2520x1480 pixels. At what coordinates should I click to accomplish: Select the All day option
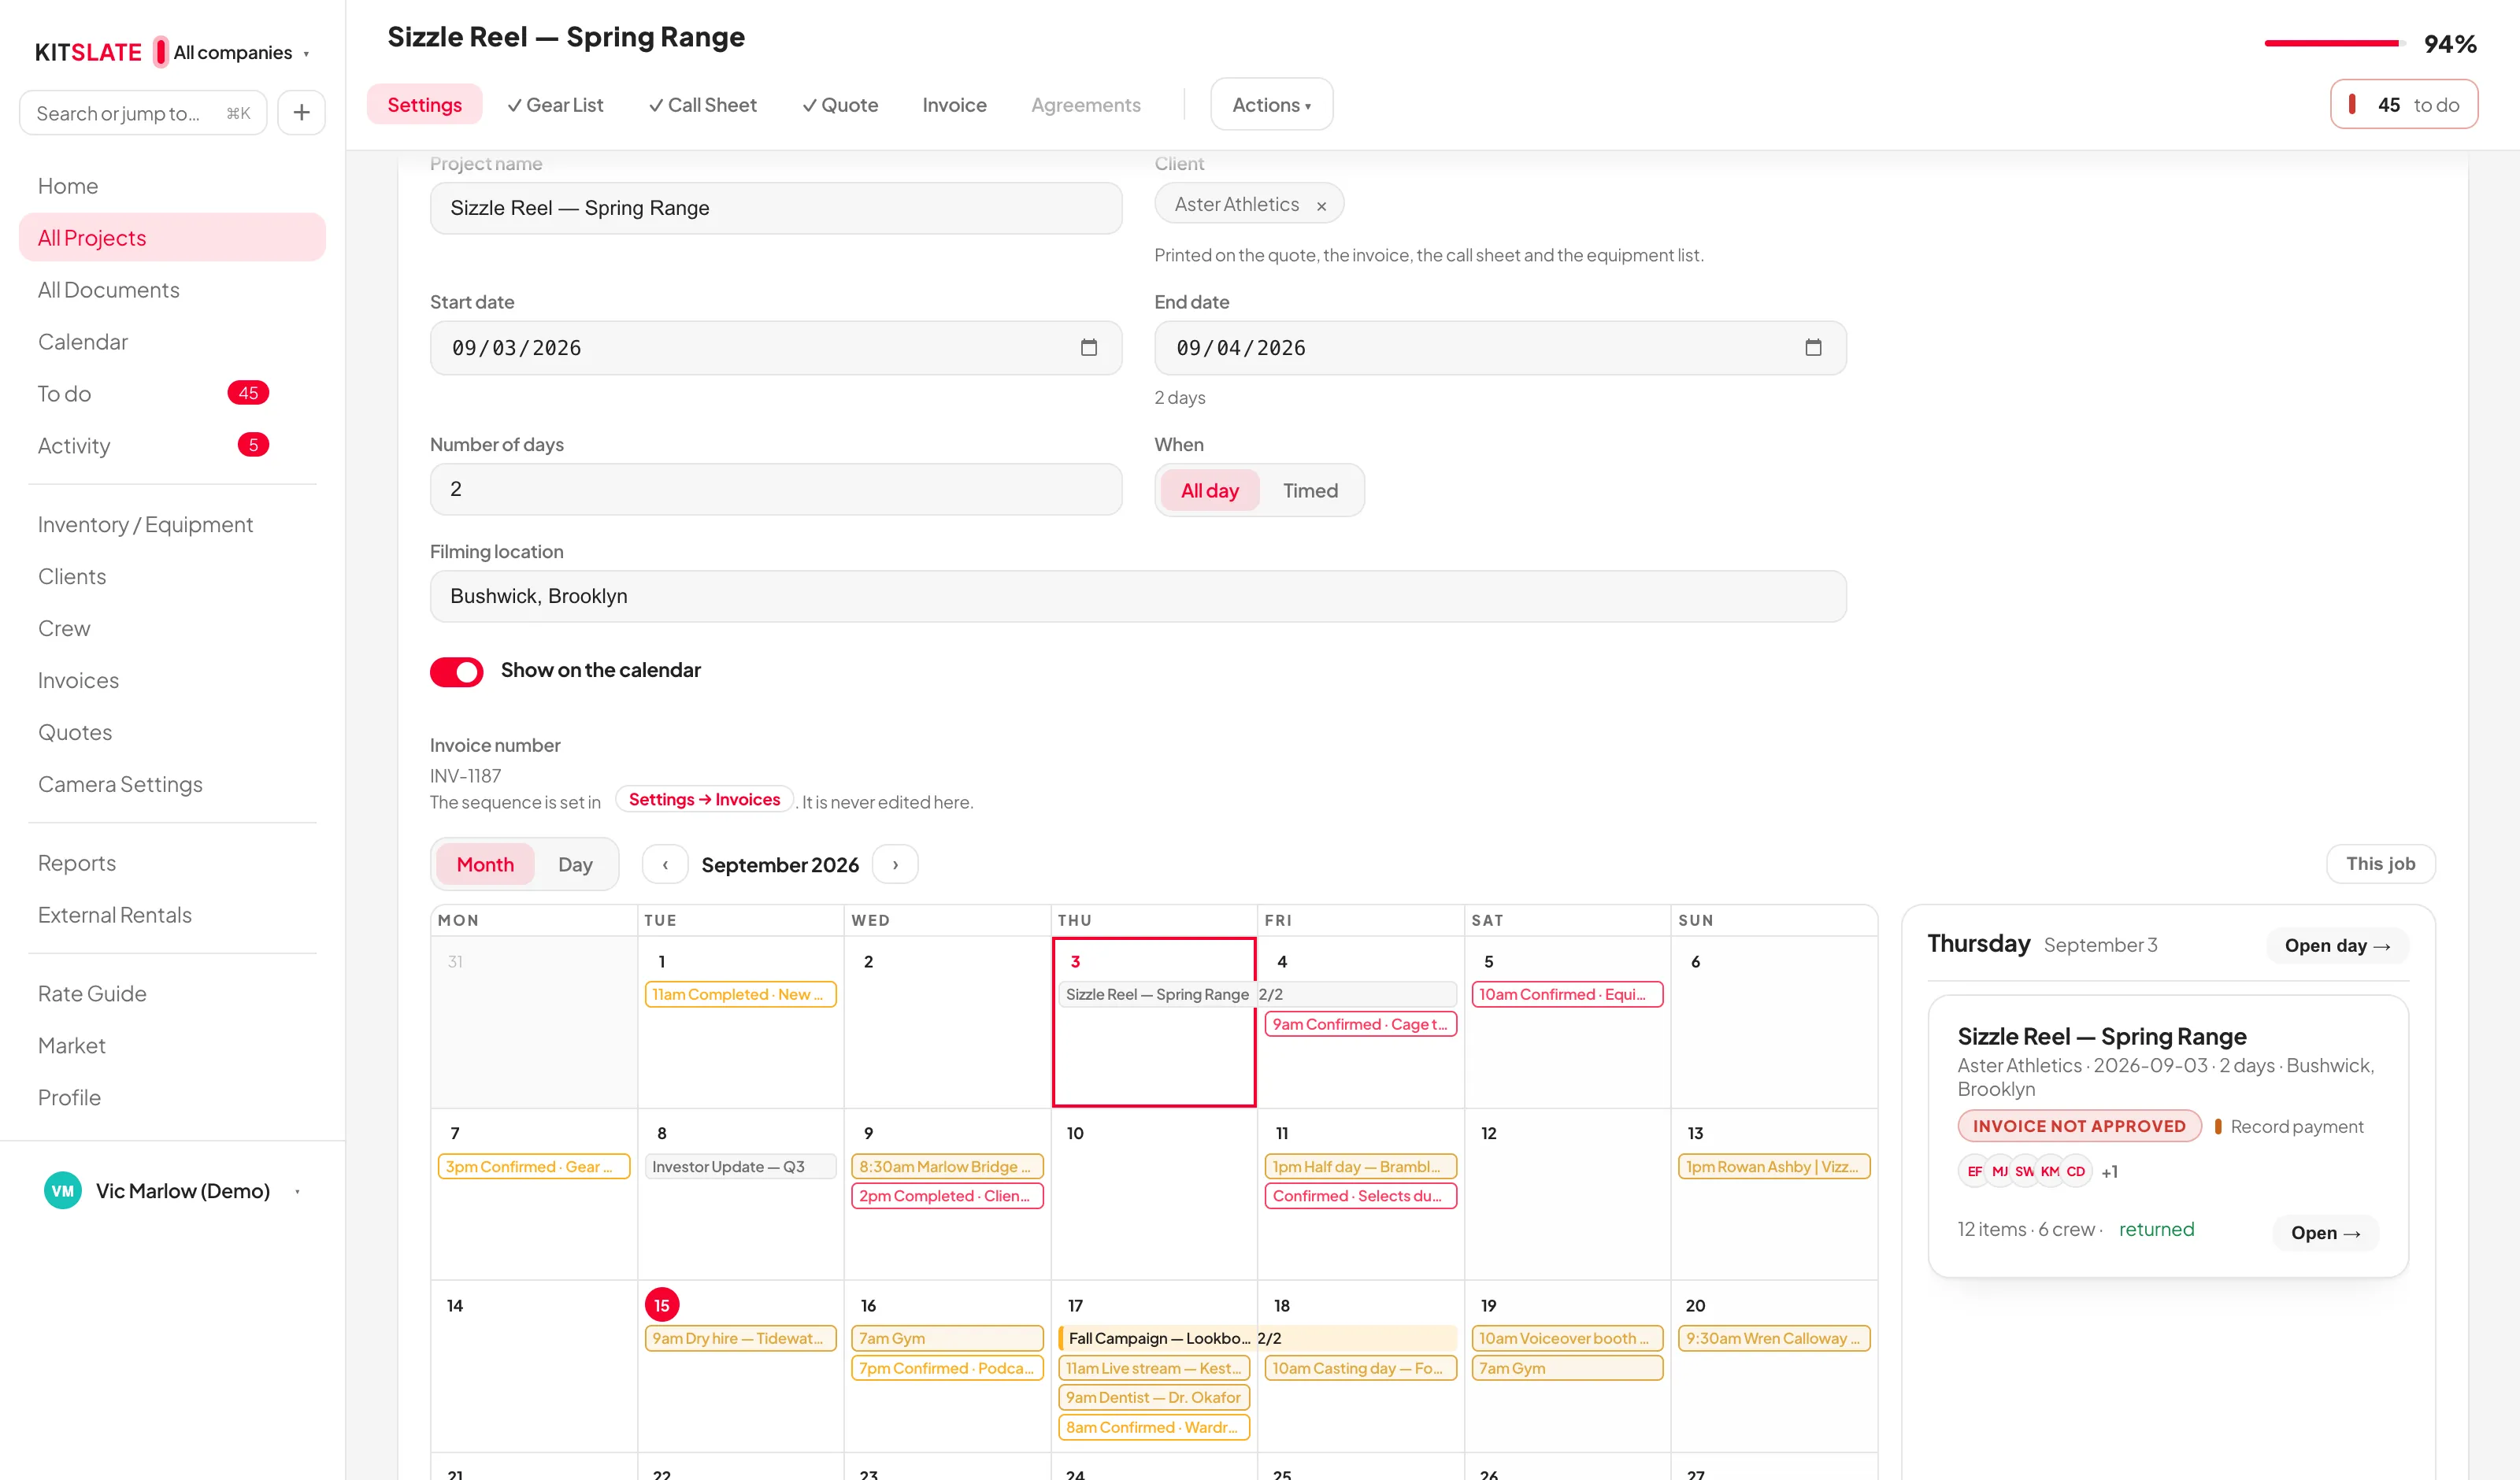1209,490
